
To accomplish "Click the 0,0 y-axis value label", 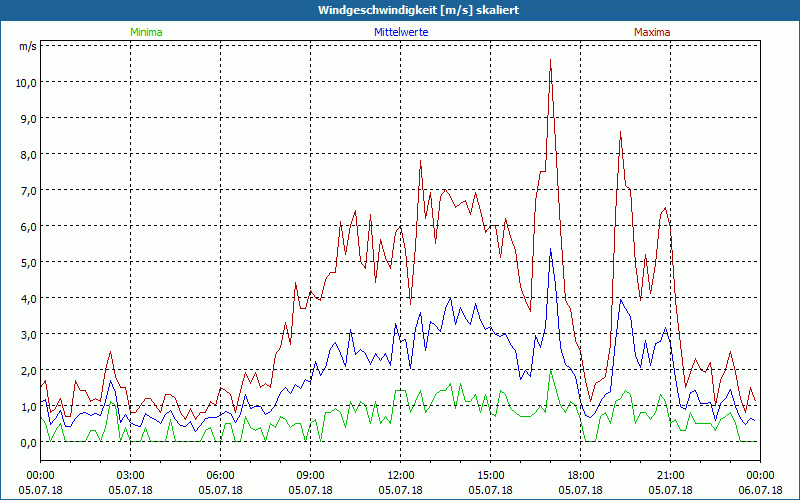I will coord(27,442).
